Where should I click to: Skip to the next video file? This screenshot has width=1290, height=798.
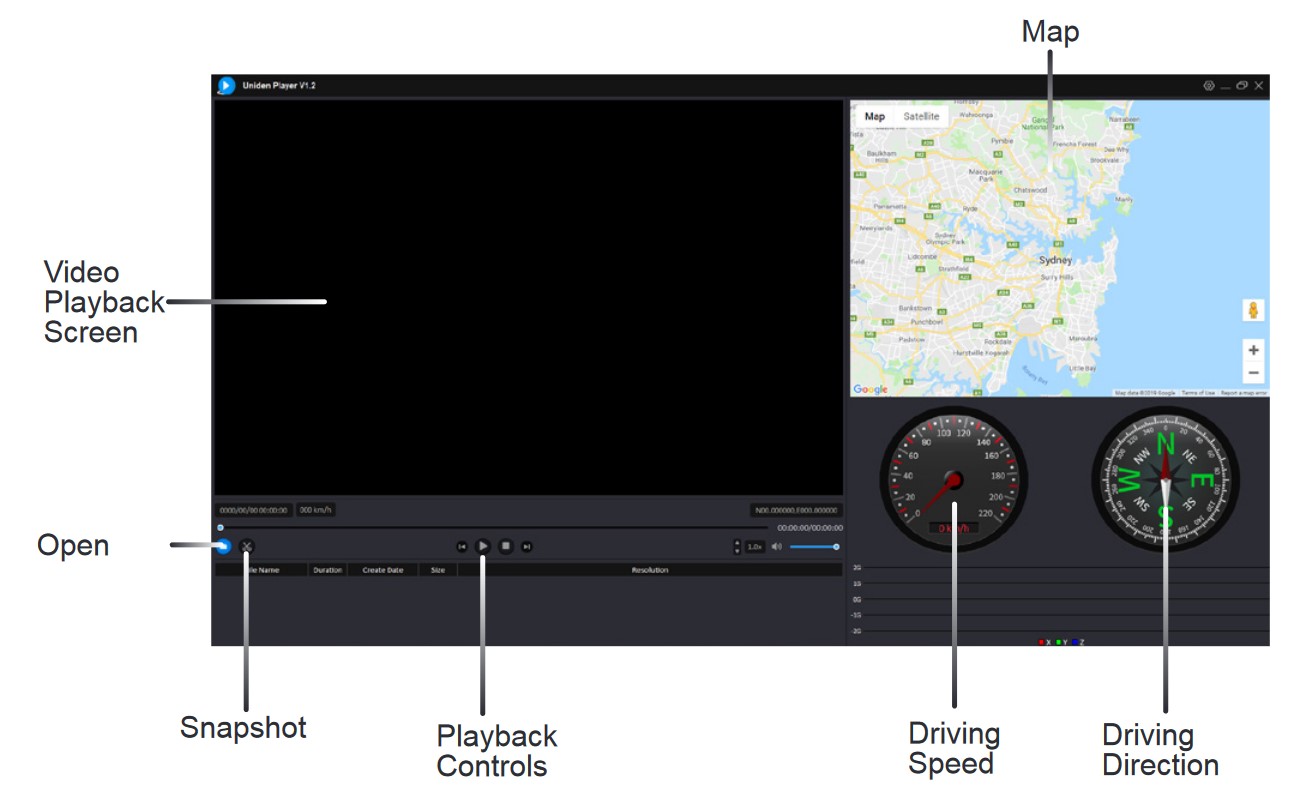[x=527, y=546]
